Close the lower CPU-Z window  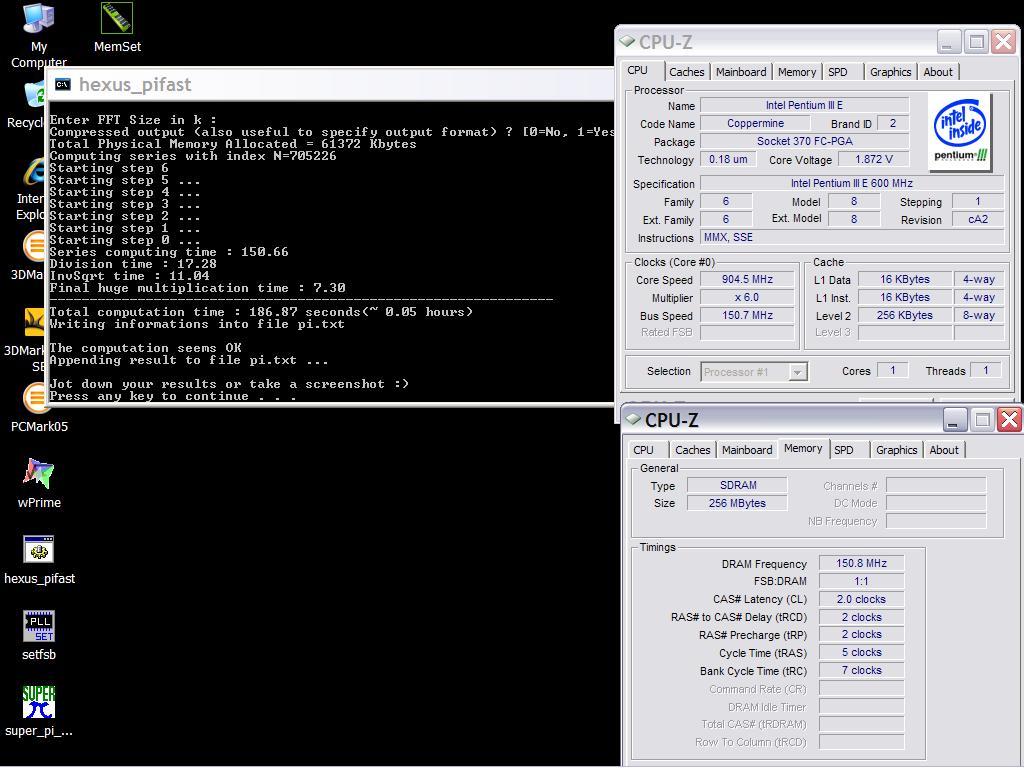click(1009, 420)
